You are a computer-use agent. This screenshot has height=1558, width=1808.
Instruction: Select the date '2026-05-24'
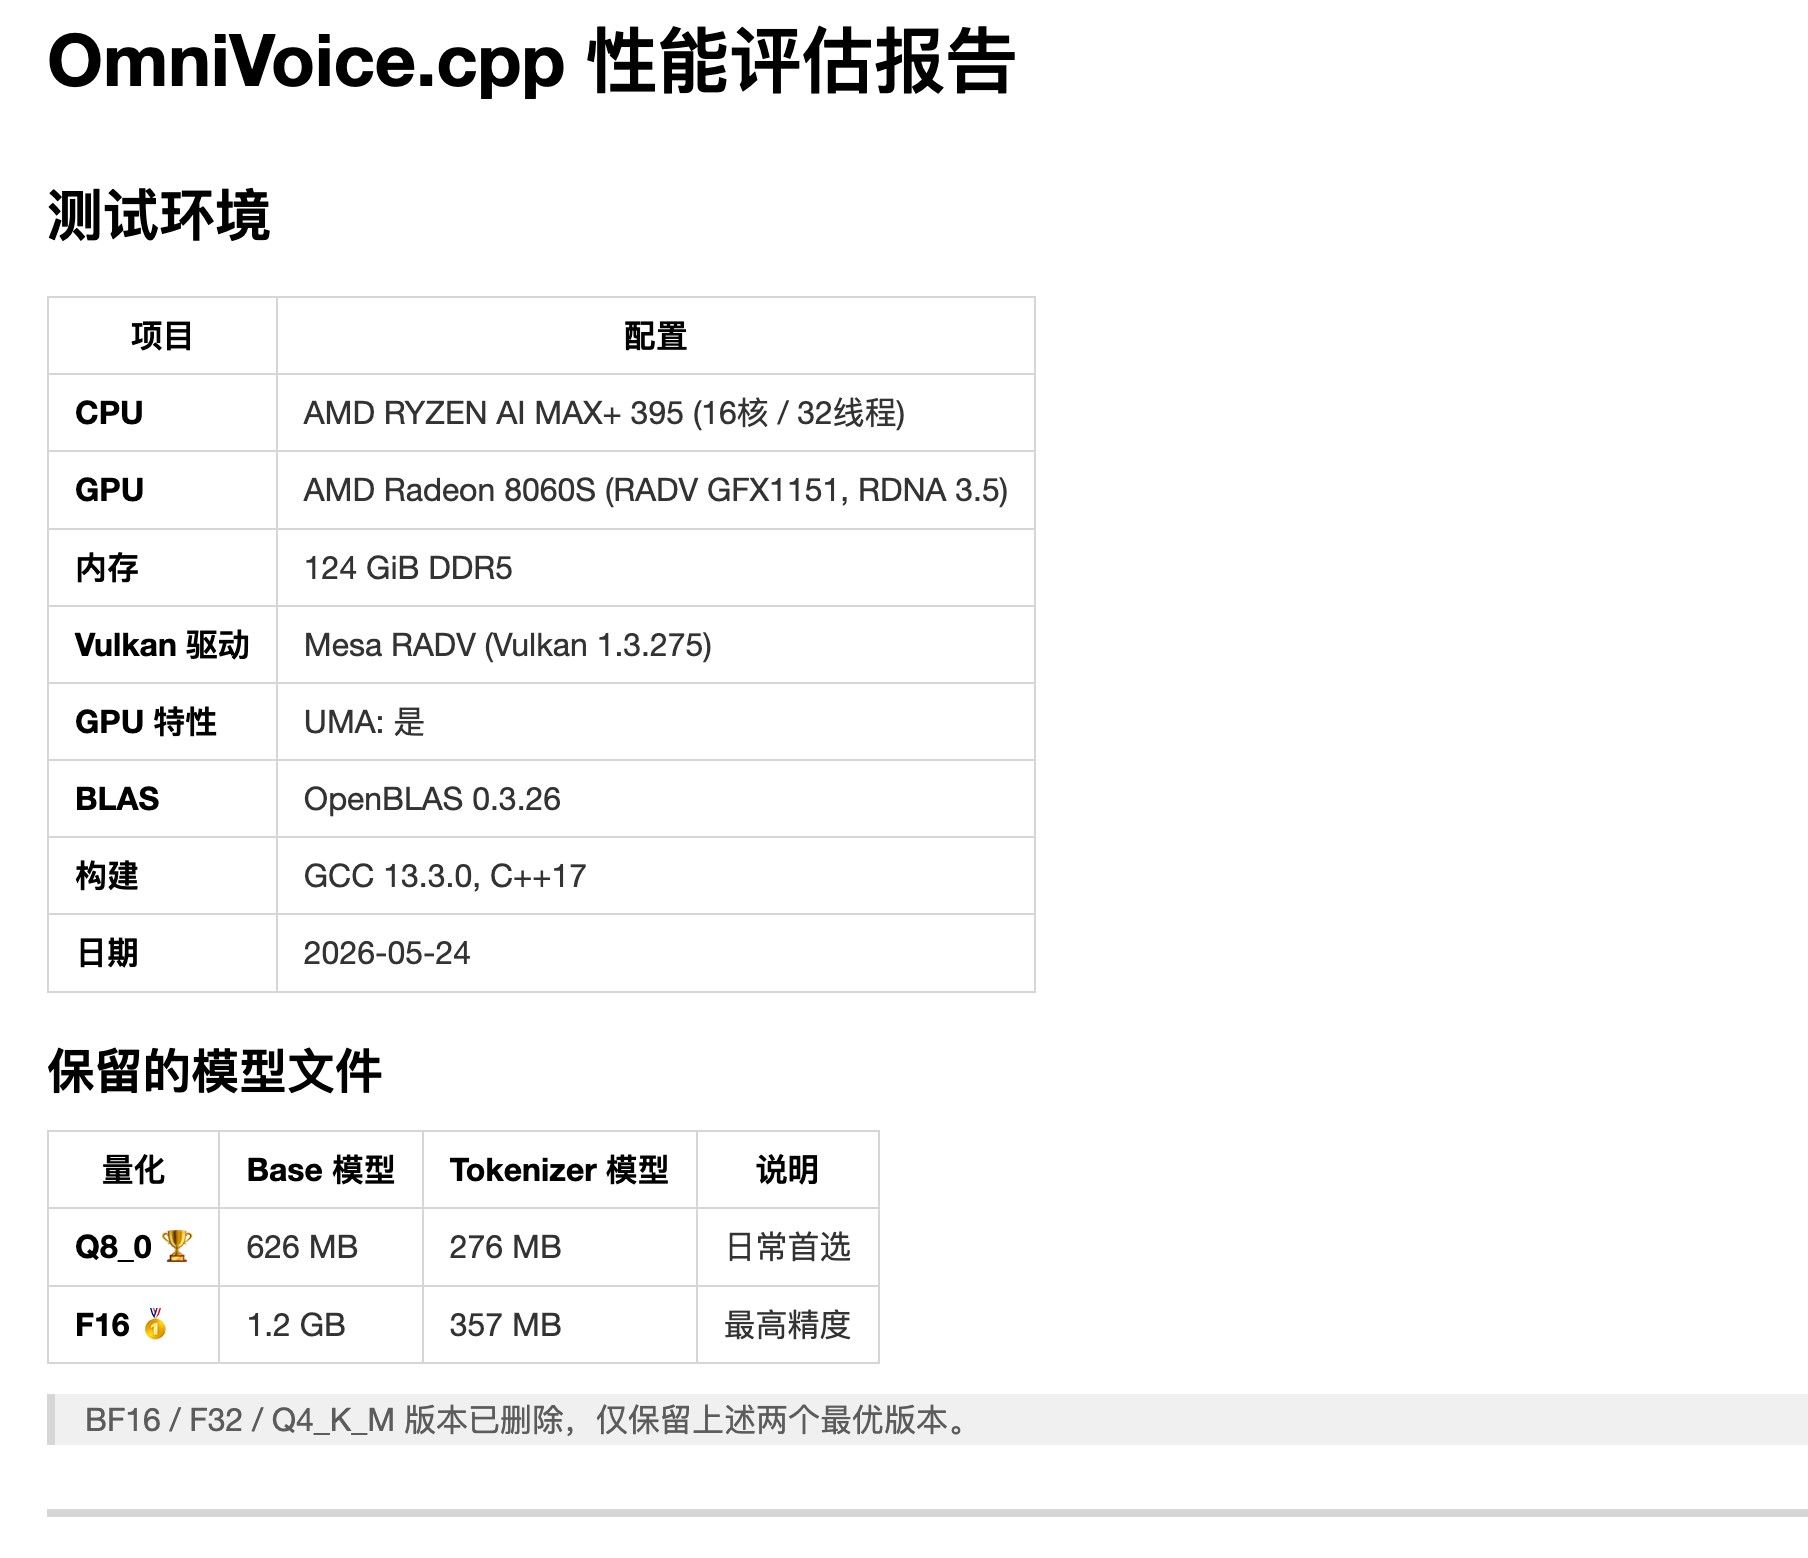point(387,953)
